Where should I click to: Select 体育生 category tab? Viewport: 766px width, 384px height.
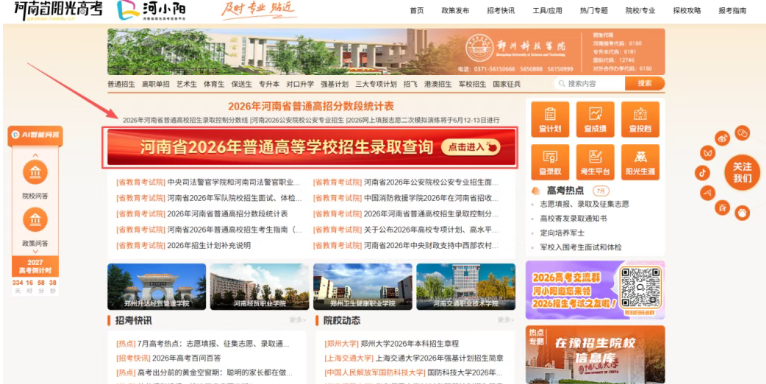(x=214, y=84)
